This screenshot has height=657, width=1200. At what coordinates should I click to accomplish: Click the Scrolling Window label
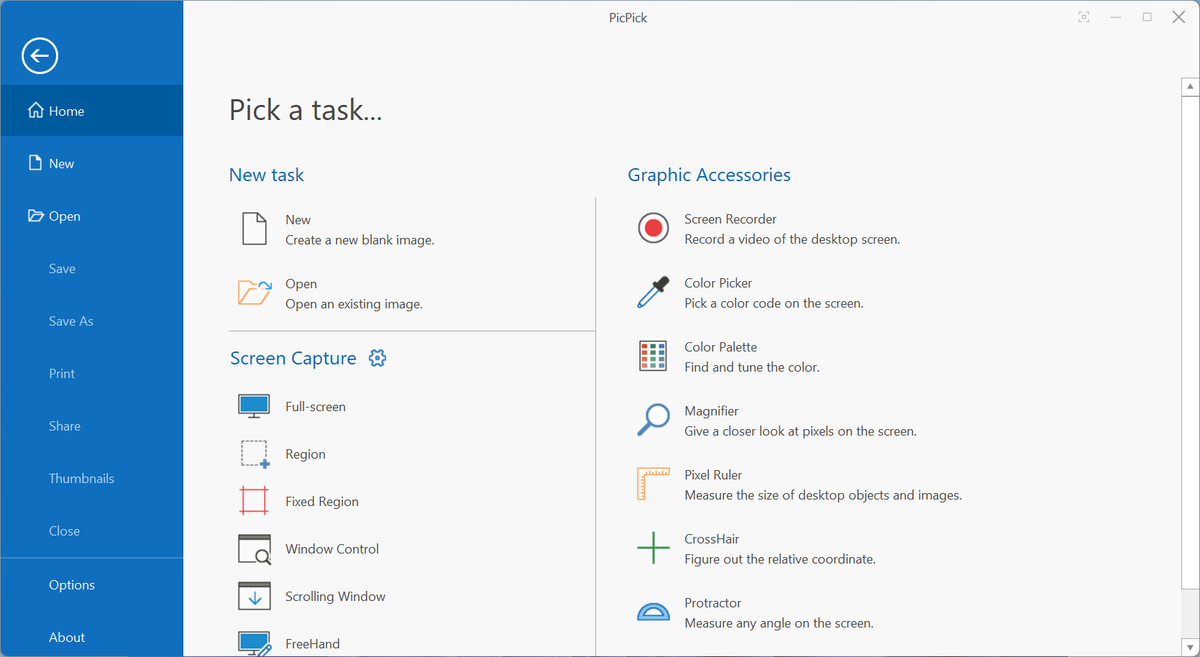coord(335,596)
